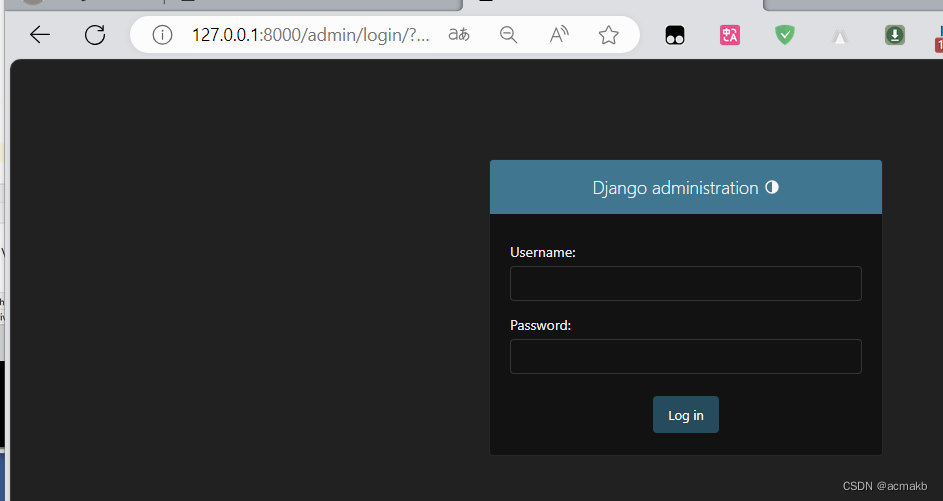This screenshot has width=943, height=501.
Task: Reload the page with the refresh icon
Action: pyautogui.click(x=95, y=35)
